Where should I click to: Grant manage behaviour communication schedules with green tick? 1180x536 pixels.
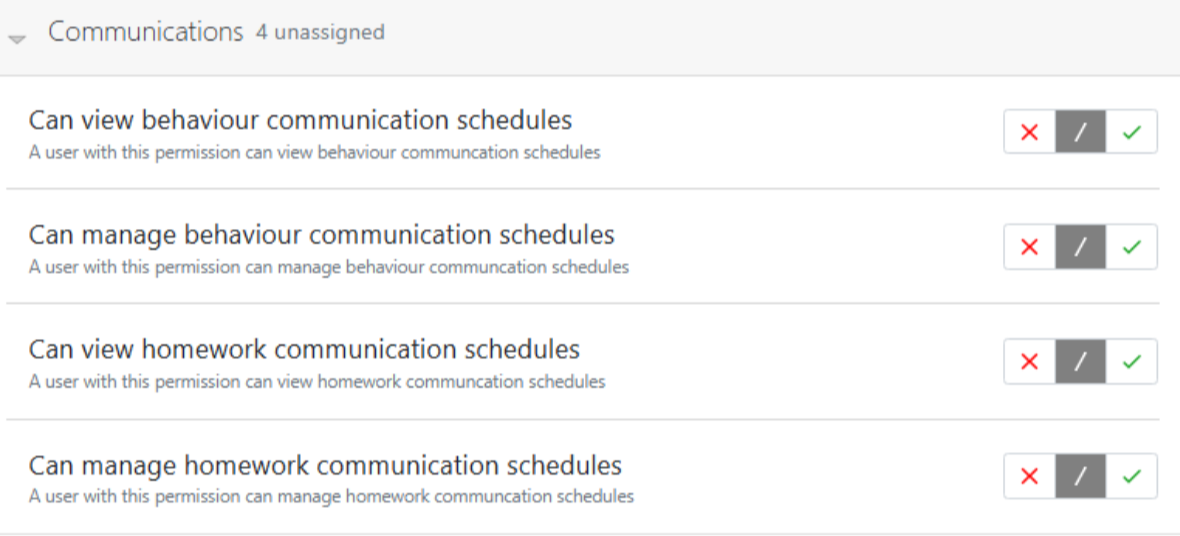click(1132, 247)
